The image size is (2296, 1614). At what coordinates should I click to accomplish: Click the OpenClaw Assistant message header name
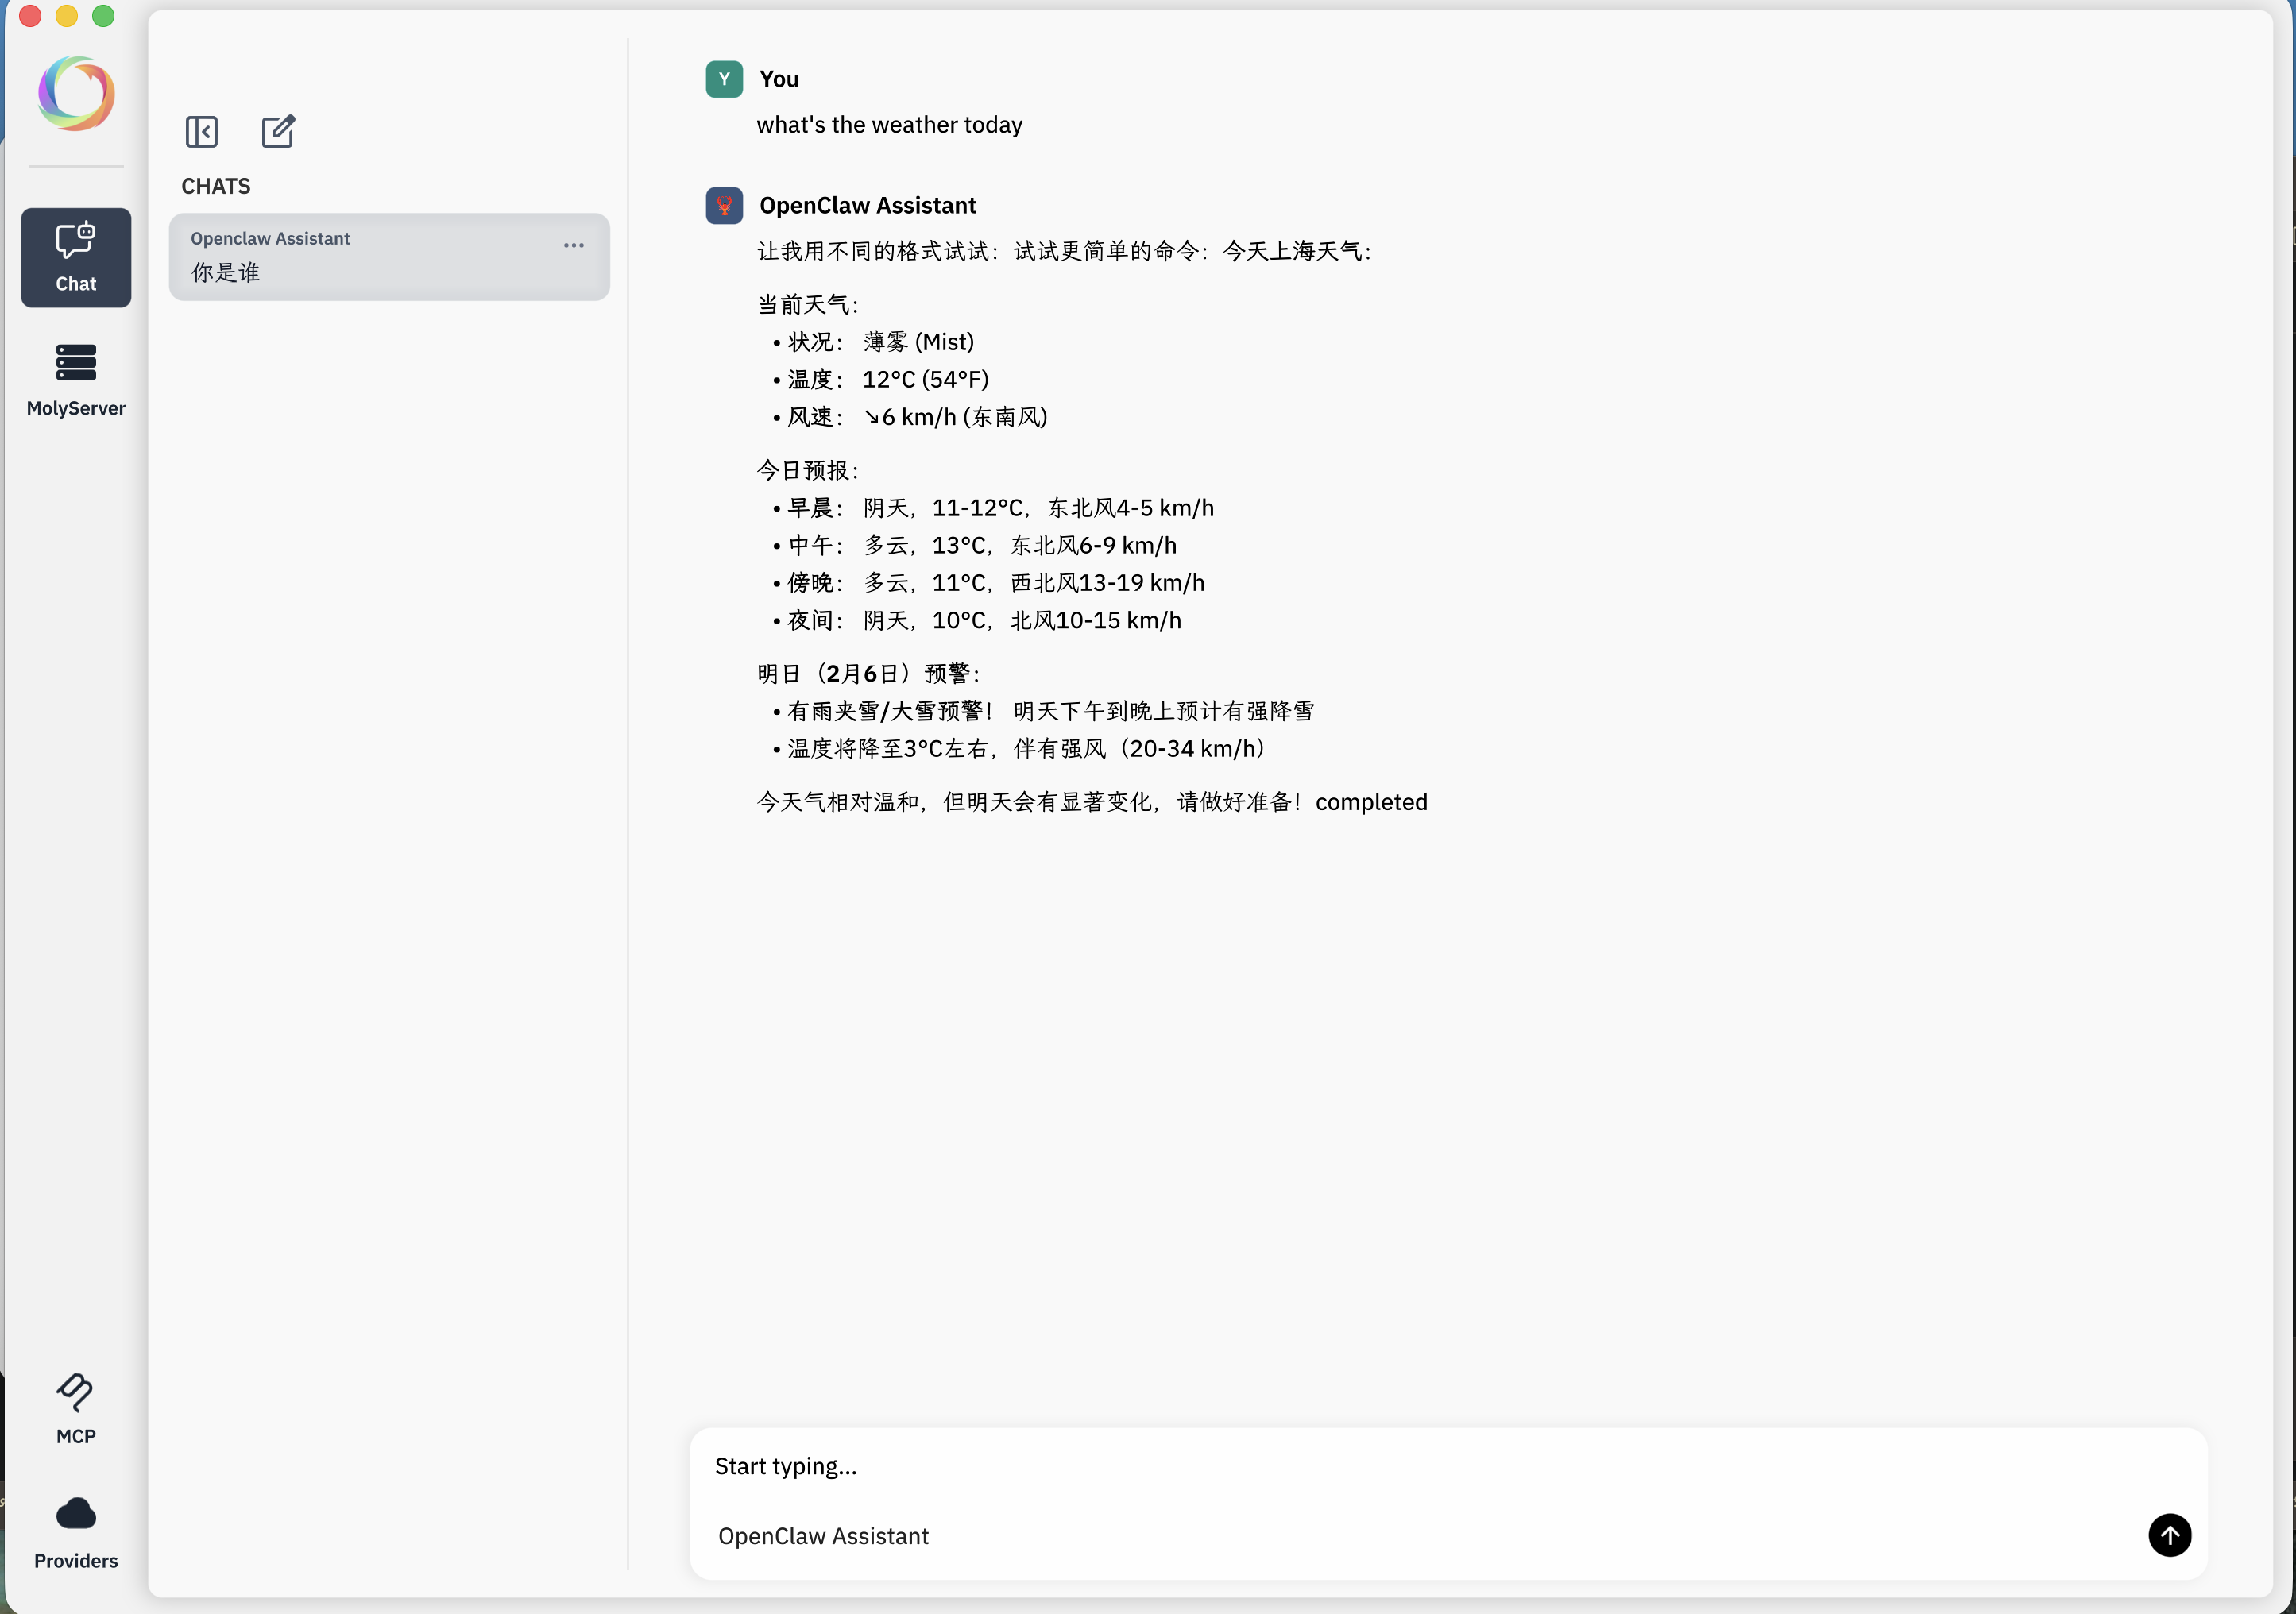click(x=867, y=205)
